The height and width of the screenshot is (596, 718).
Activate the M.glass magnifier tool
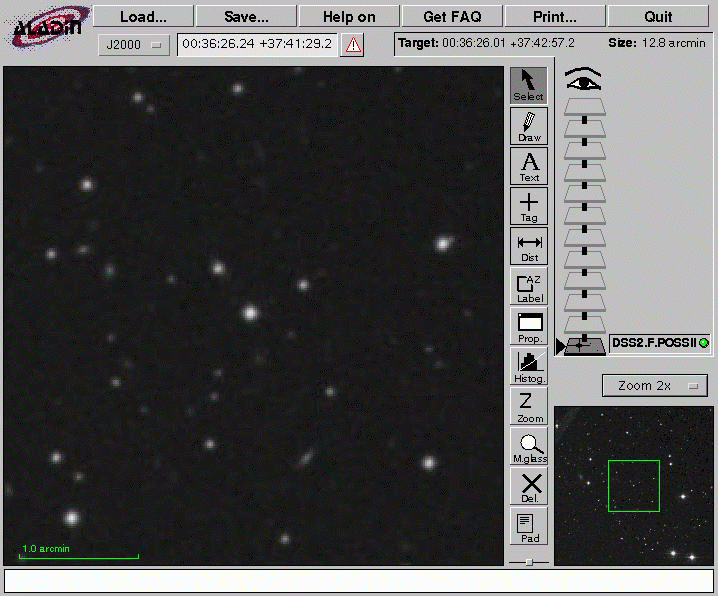[x=529, y=446]
